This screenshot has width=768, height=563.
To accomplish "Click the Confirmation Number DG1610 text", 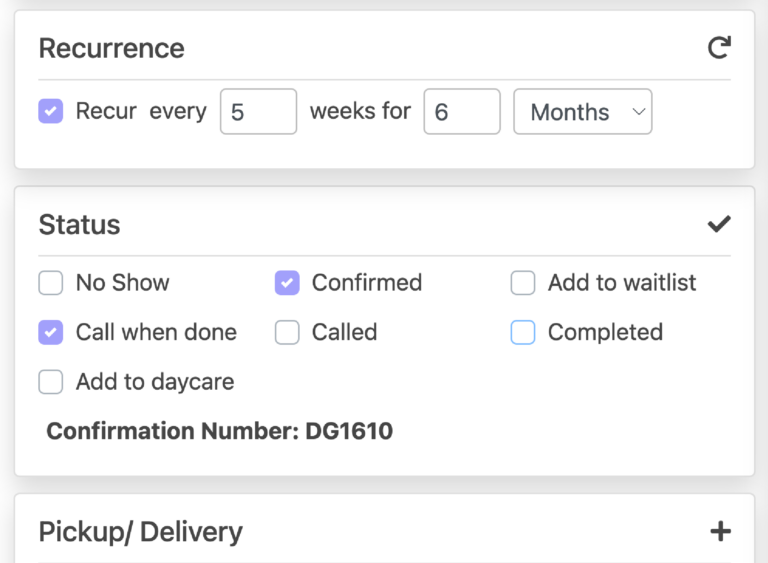I will click(x=219, y=431).
